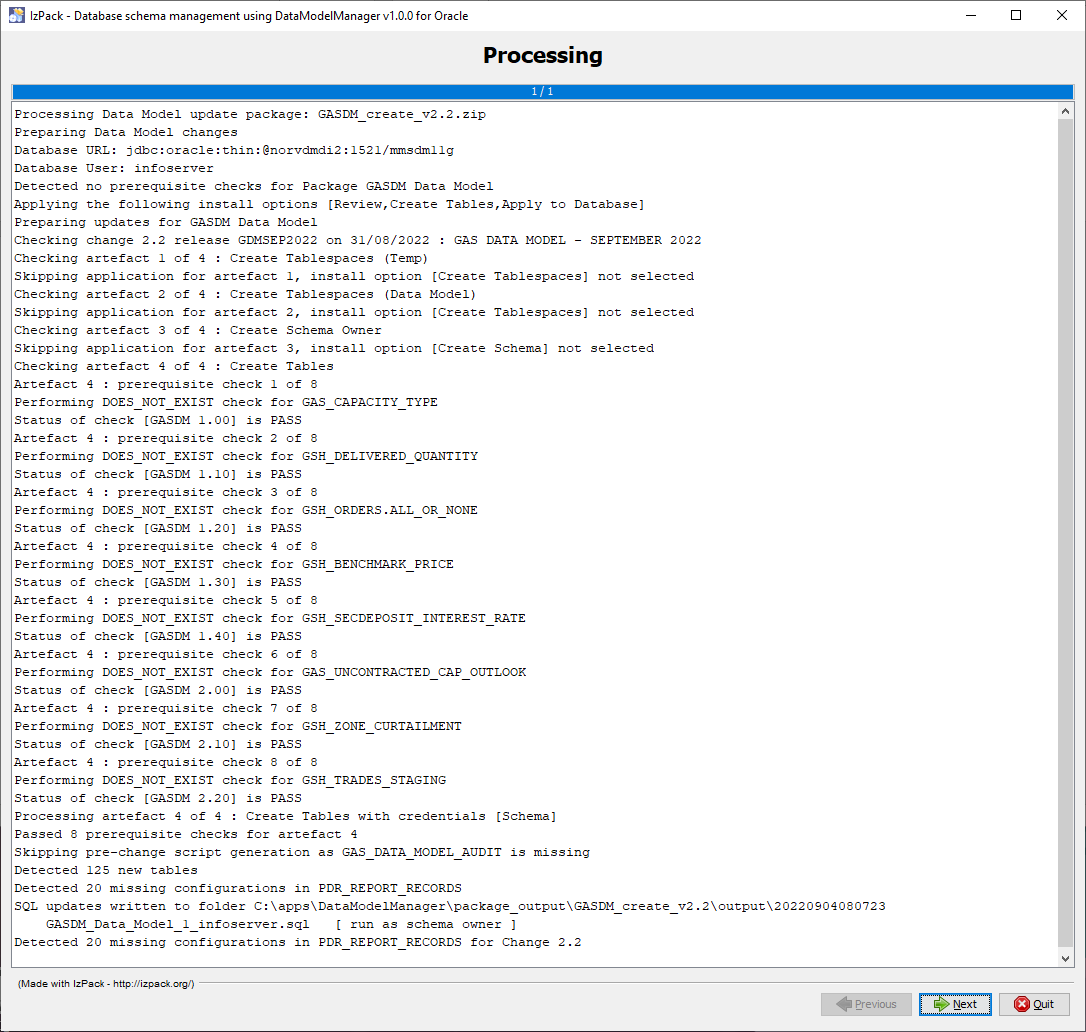Click the first log line mentioning GASDM_create_v2.2.zip
1086x1032 pixels.
(250, 114)
